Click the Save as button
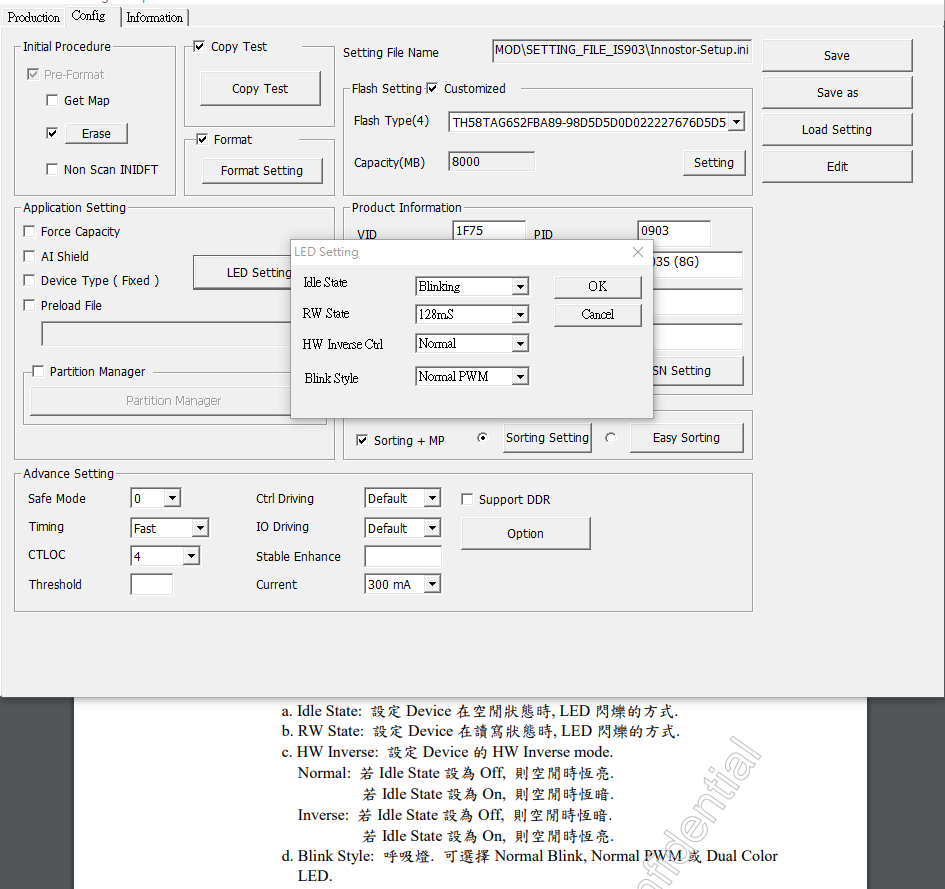945x889 pixels. tap(837, 92)
